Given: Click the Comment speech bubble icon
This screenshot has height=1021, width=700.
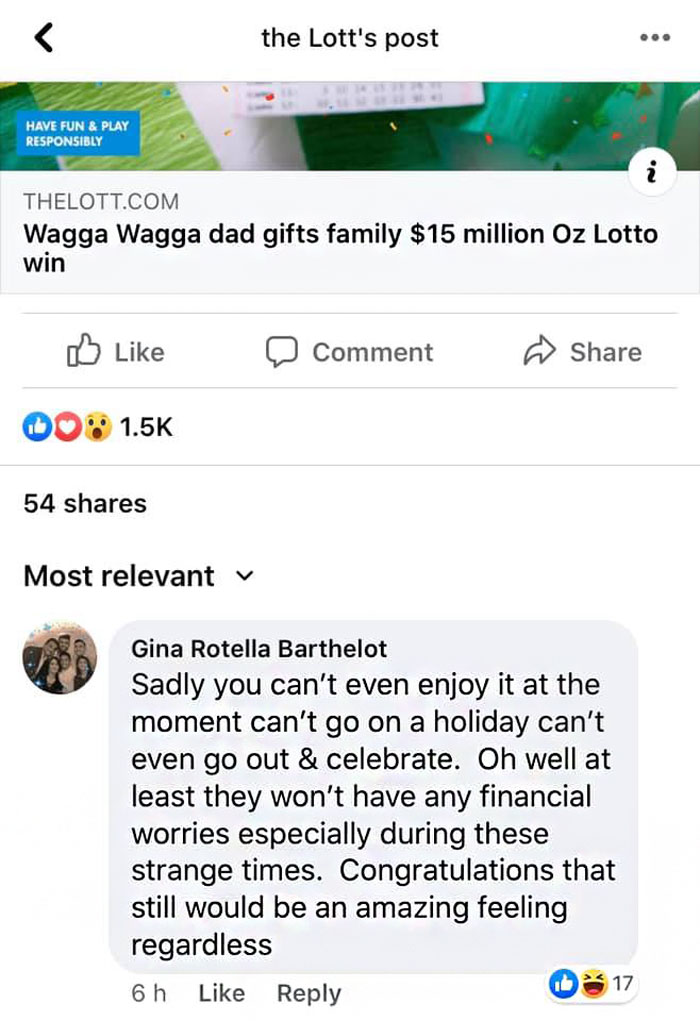Looking at the screenshot, I should pyautogui.click(x=282, y=352).
